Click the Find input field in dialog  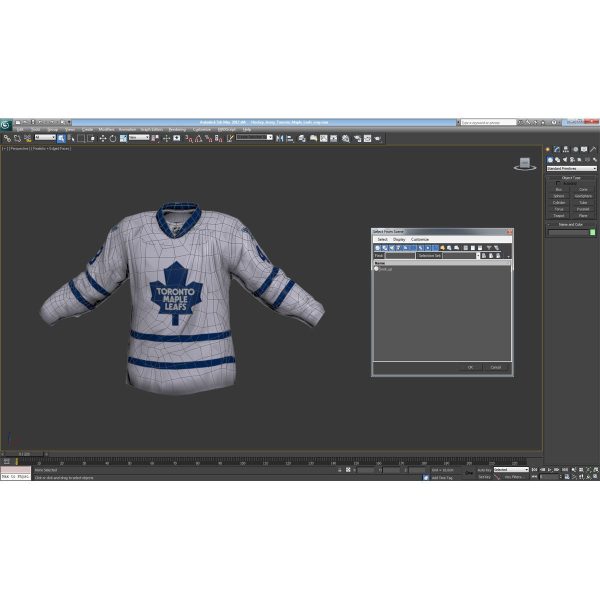point(400,256)
